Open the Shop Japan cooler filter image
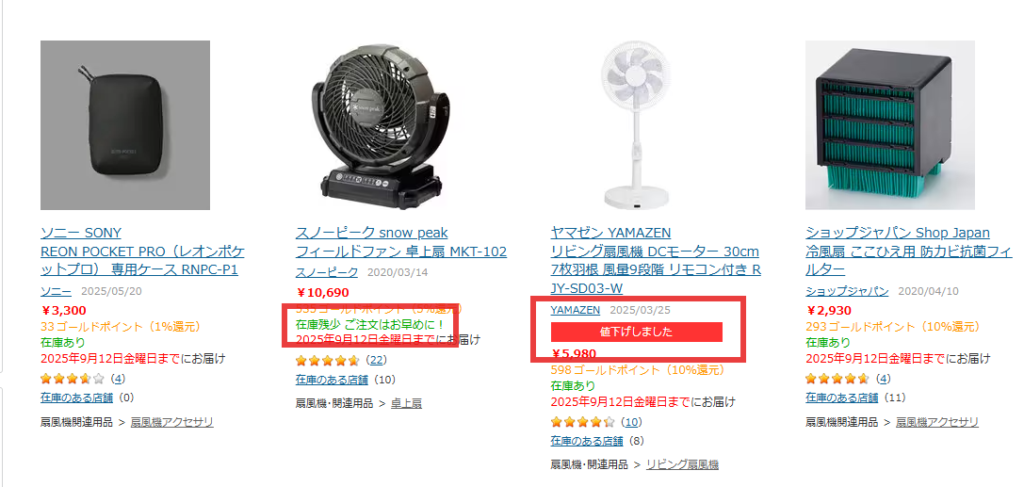The image size is (1024, 487). tap(890, 125)
